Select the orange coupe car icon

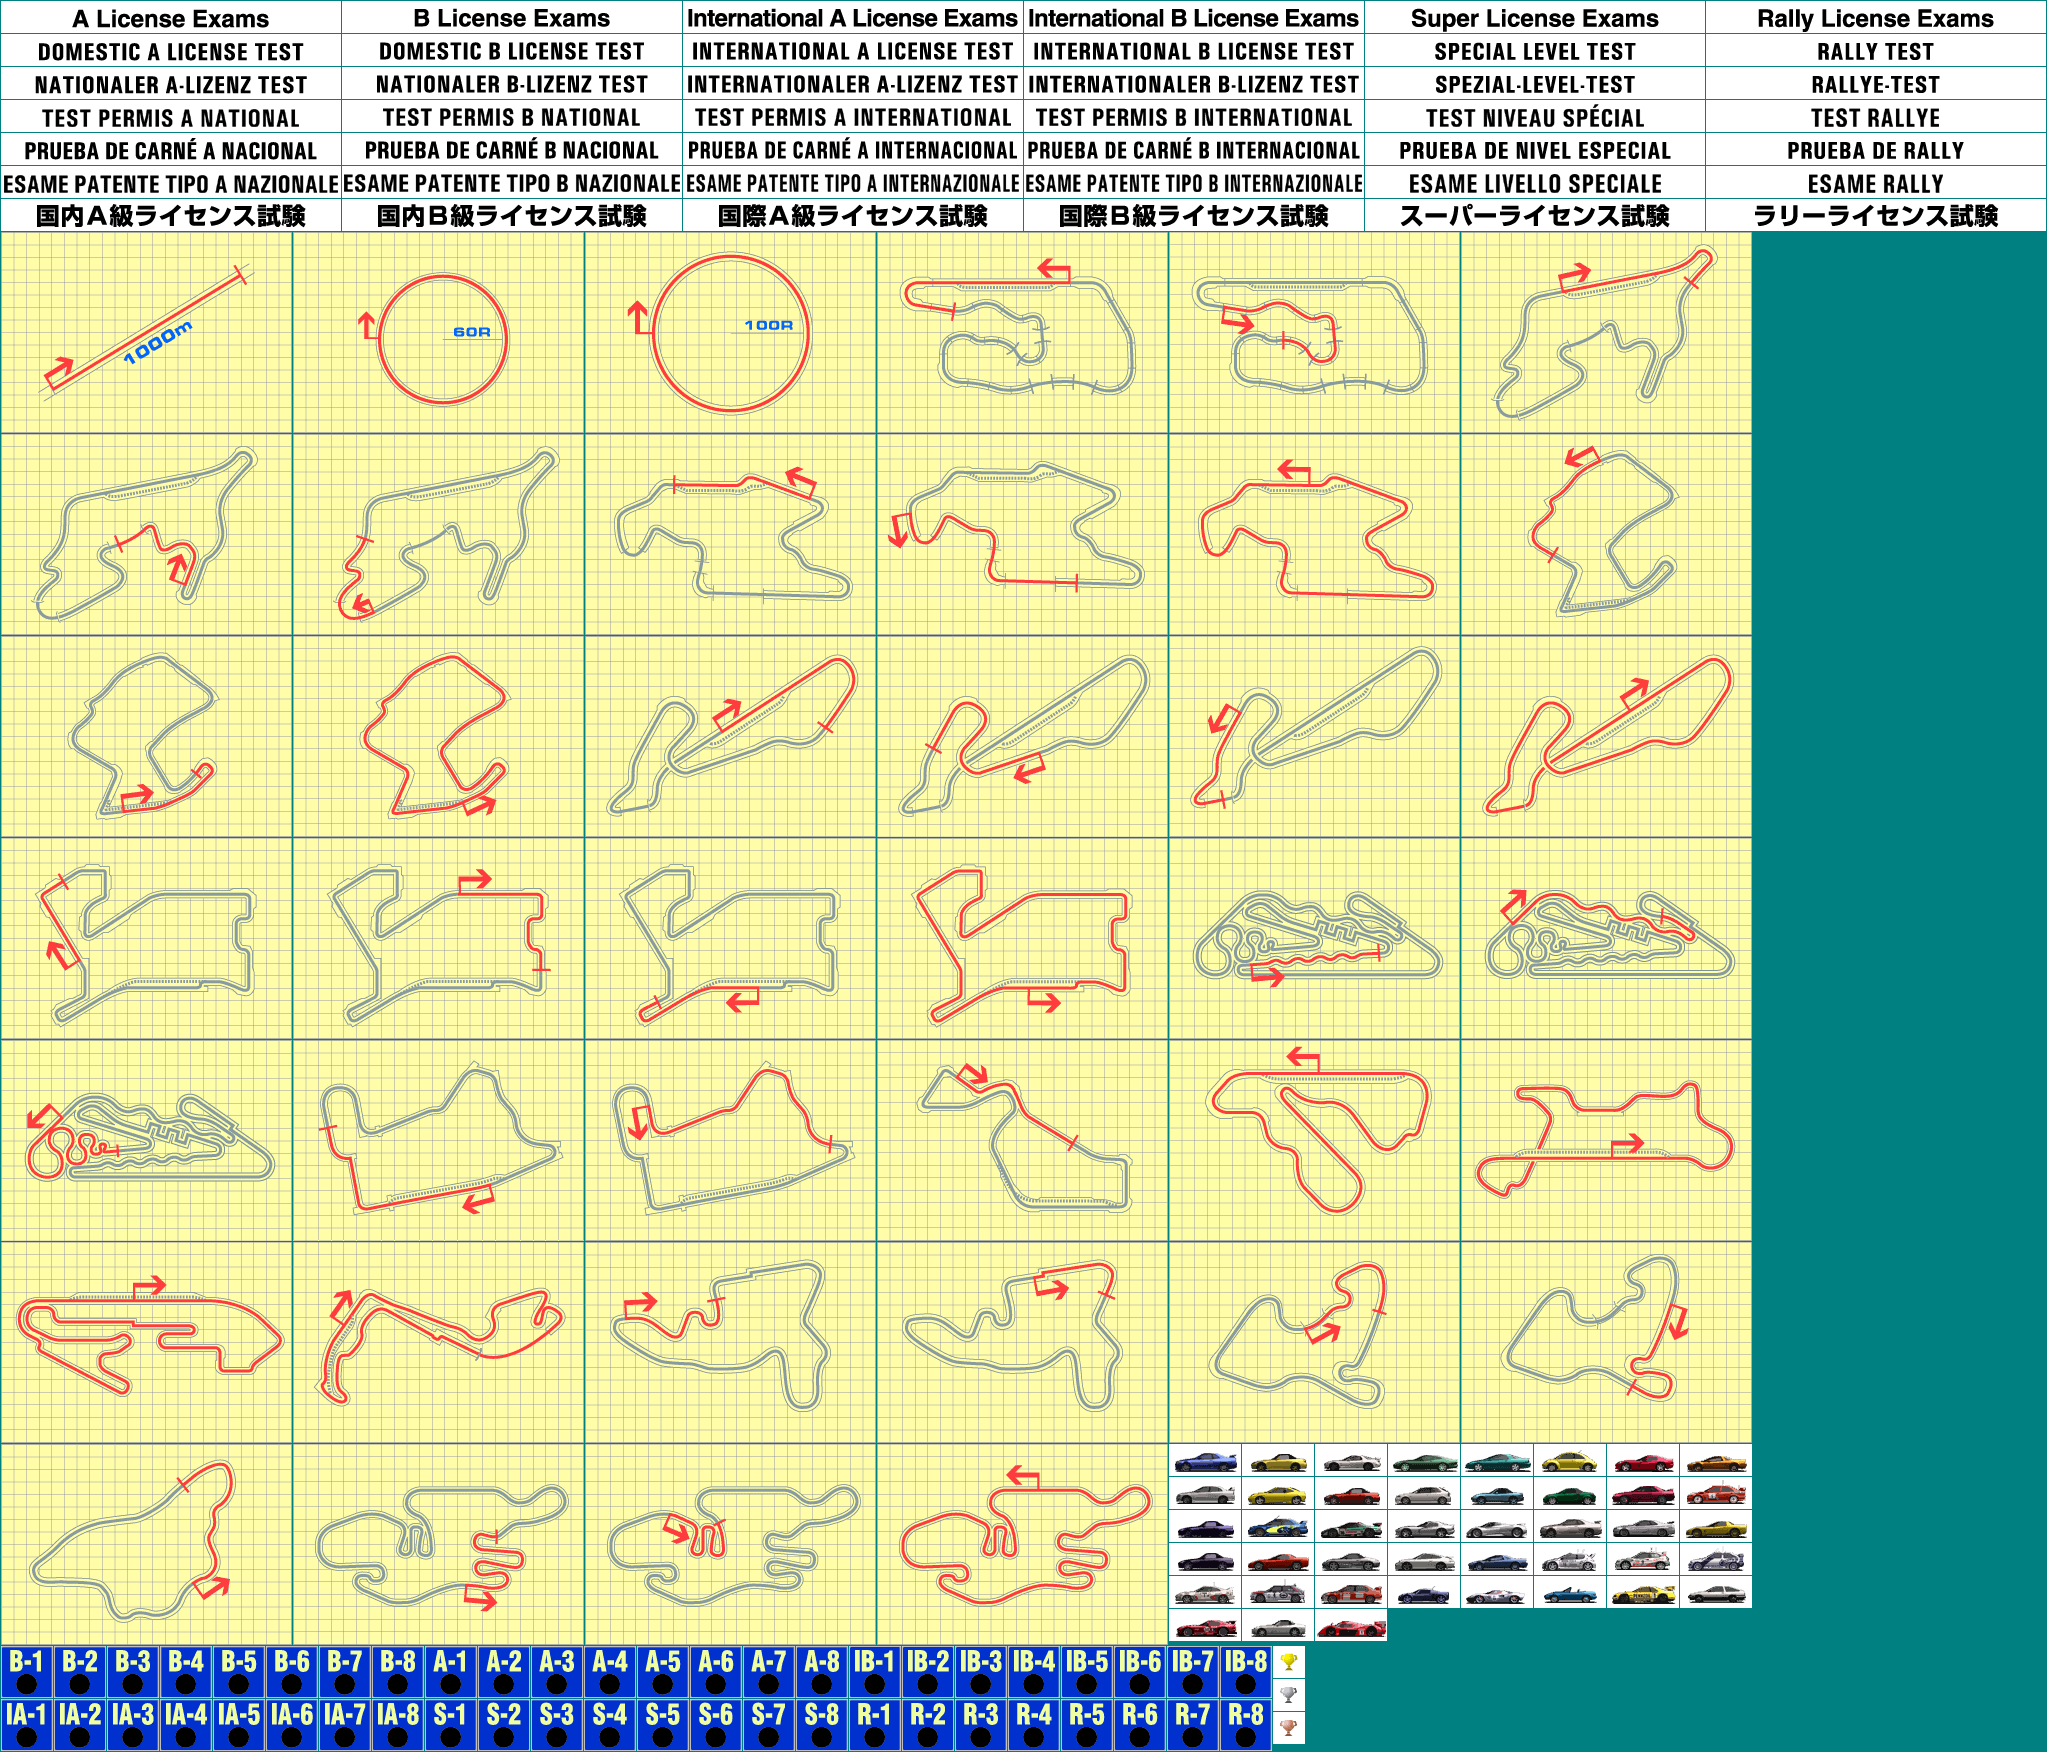coord(1716,1462)
